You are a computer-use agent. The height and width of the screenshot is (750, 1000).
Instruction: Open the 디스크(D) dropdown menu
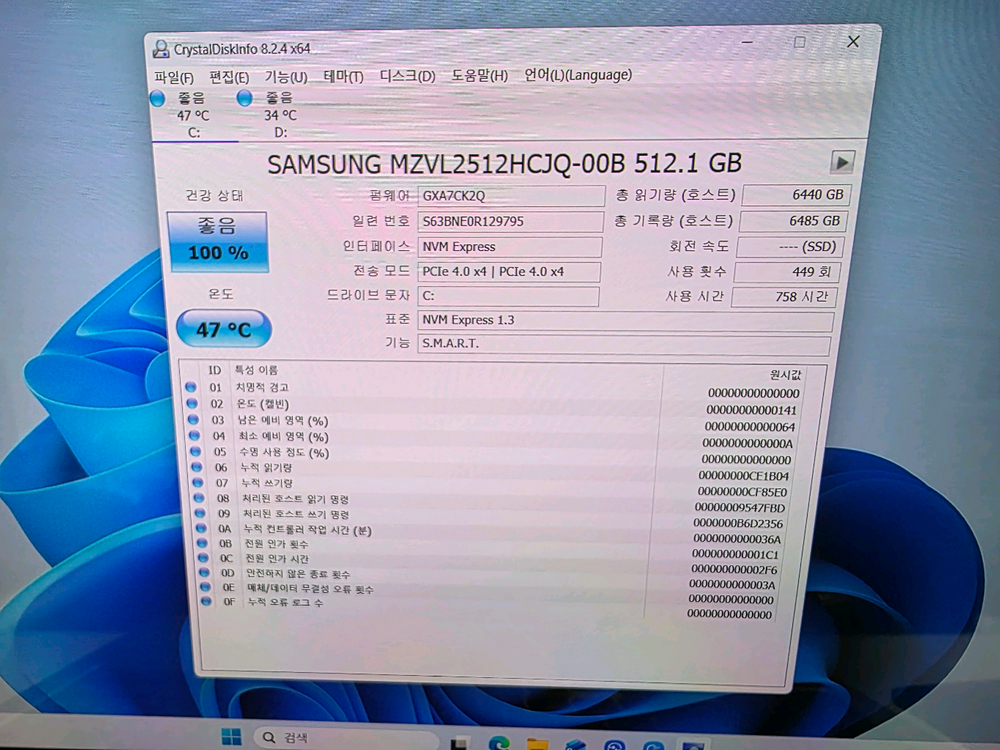[x=404, y=75]
